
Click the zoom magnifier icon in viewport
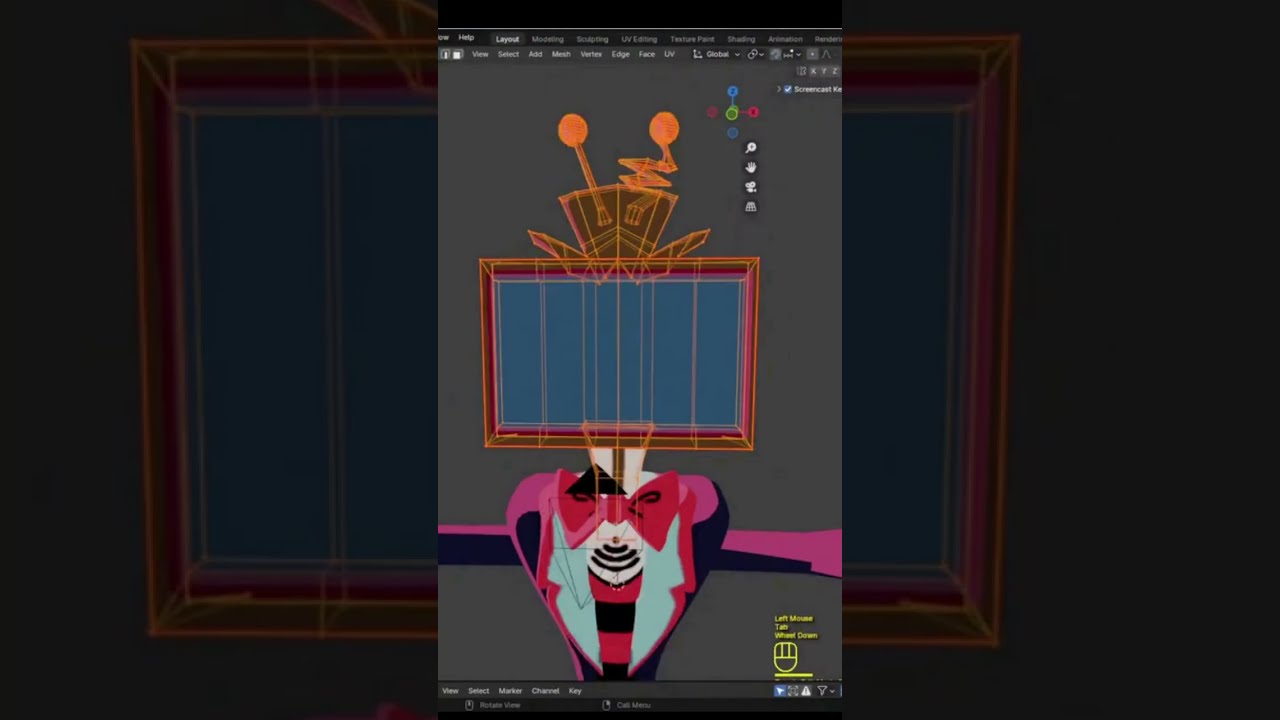[751, 148]
